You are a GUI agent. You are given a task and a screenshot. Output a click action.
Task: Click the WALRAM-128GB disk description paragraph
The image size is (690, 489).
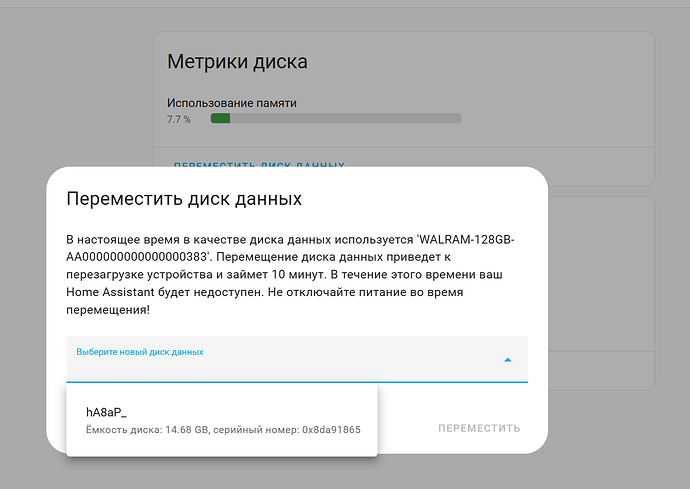click(x=290, y=275)
